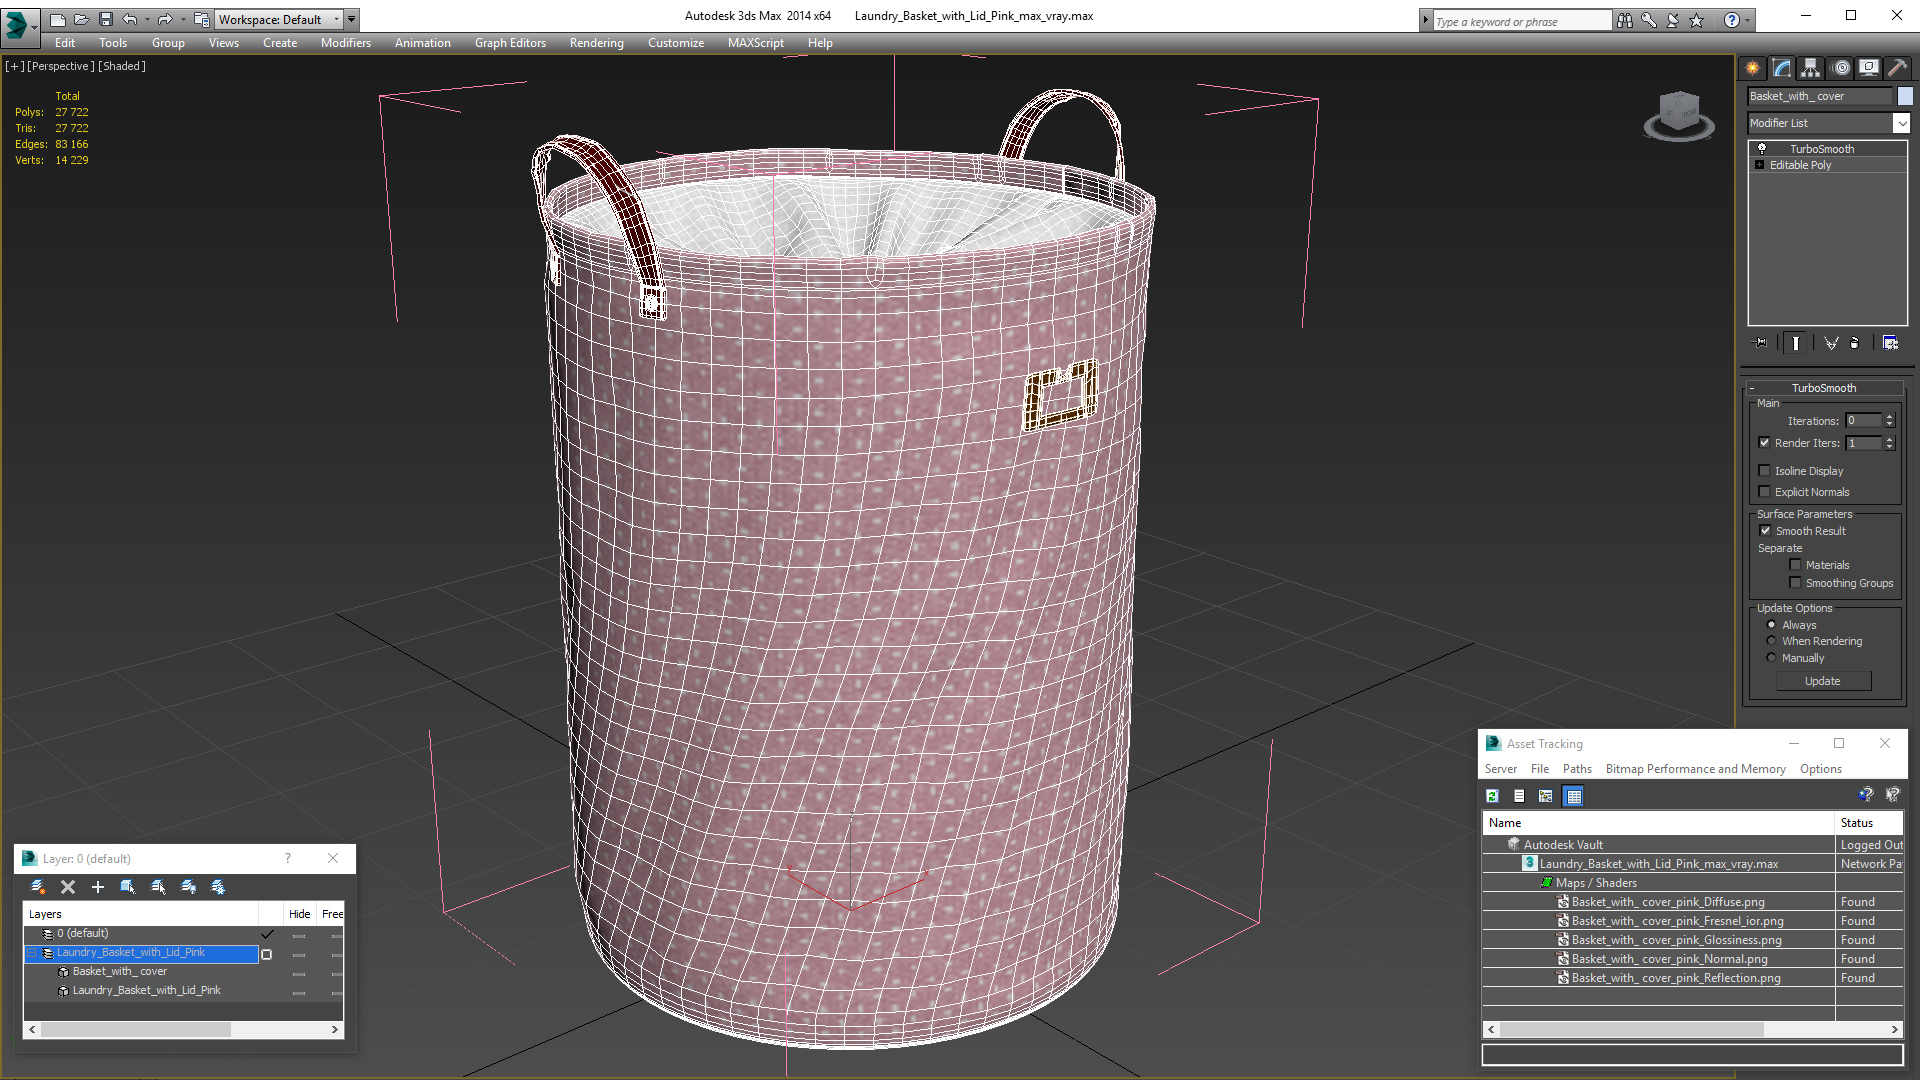
Task: Expand the Editable Poly sub-objects
Action: pyautogui.click(x=1759, y=165)
